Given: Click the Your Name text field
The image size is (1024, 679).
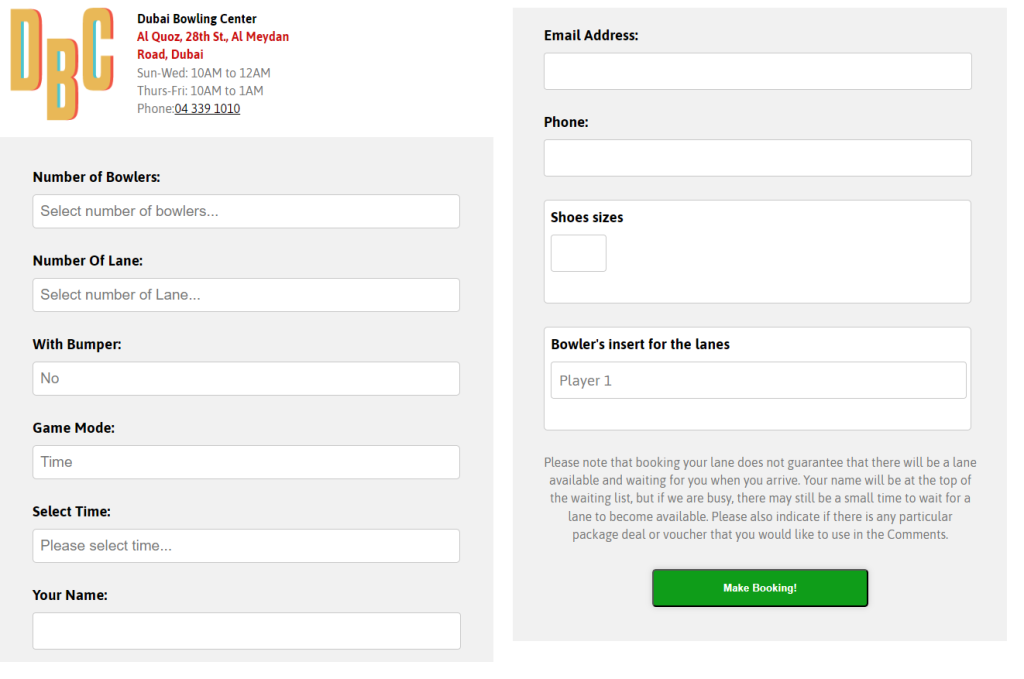Looking at the screenshot, I should click(246, 631).
